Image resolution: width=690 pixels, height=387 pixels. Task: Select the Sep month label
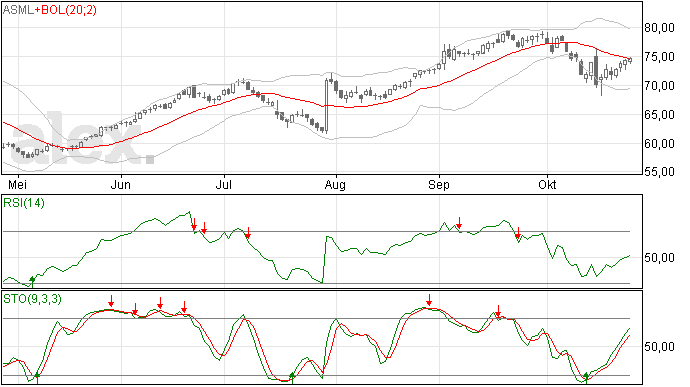click(x=439, y=184)
